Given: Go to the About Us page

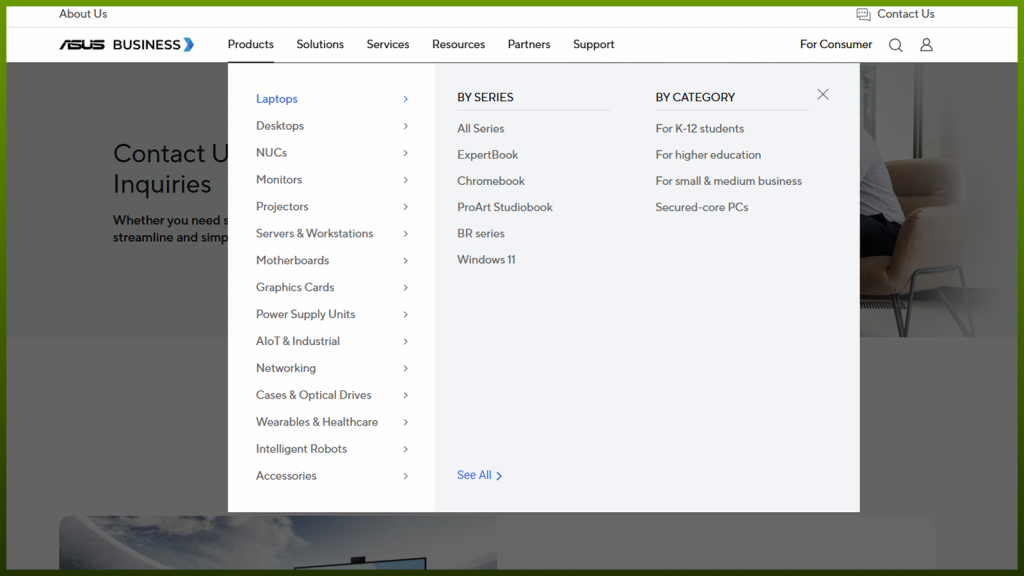Looking at the screenshot, I should [83, 14].
